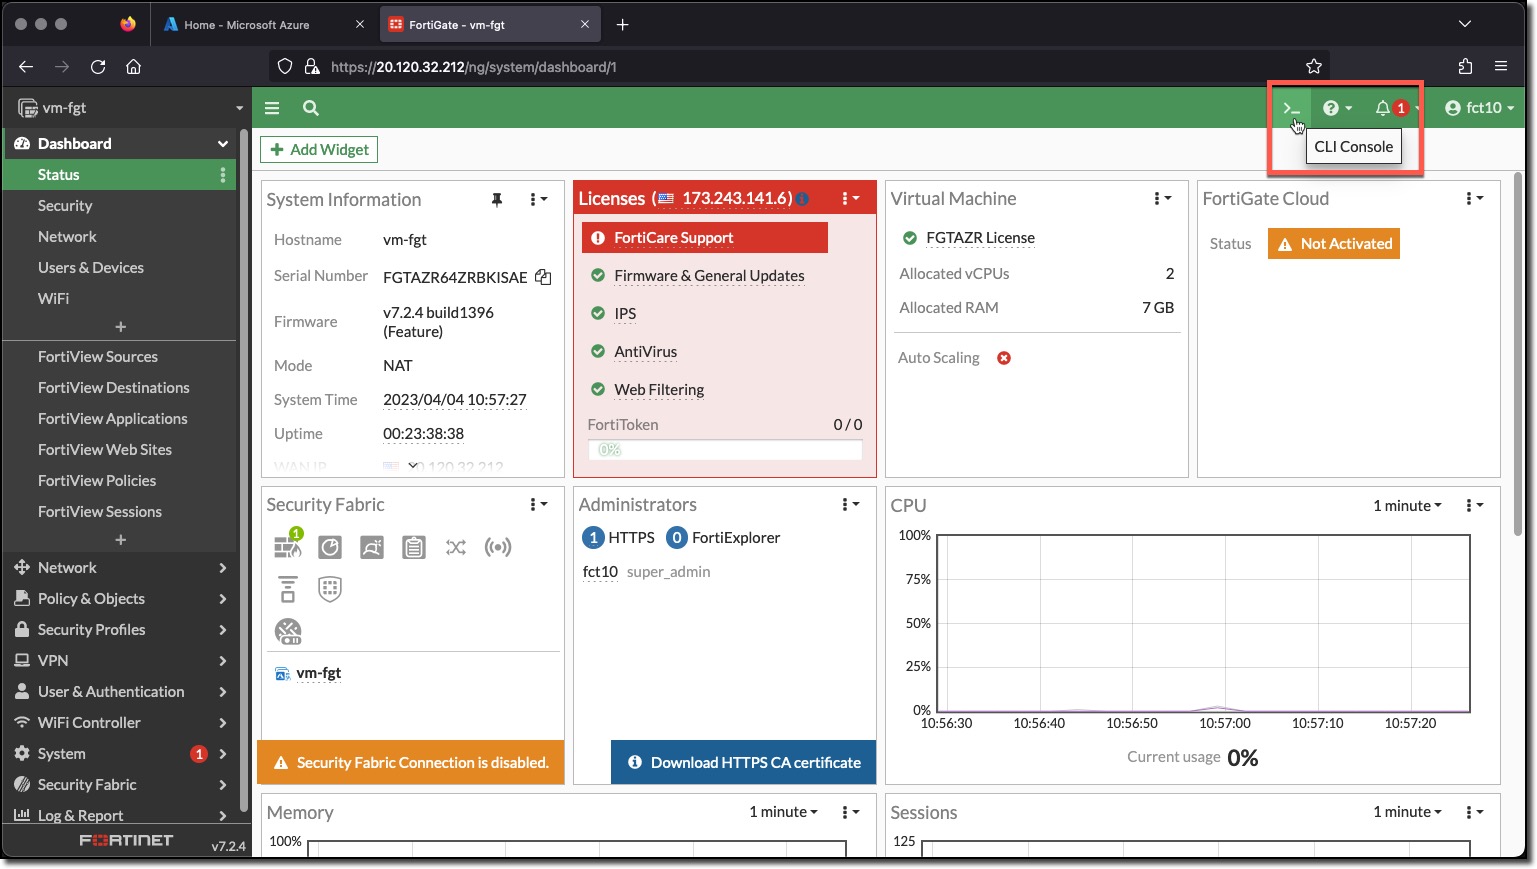Go to browser home page
Viewport: 1537px width, 869px height.
coord(133,66)
